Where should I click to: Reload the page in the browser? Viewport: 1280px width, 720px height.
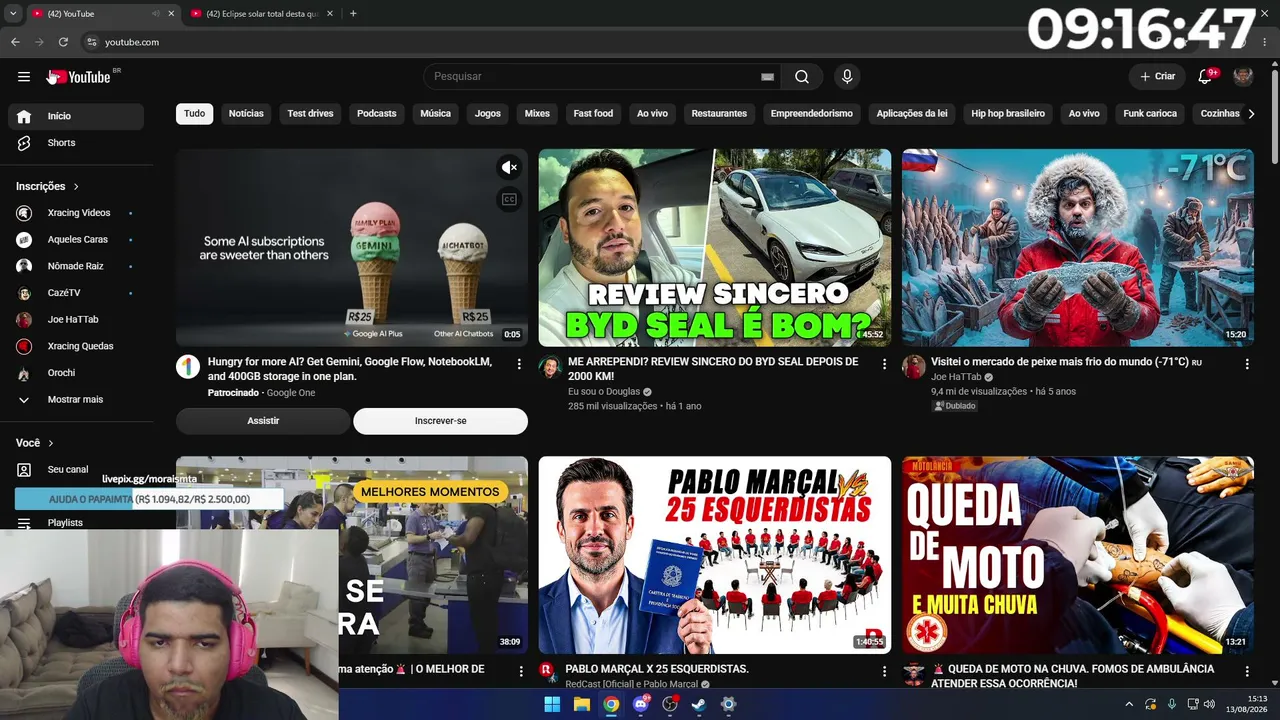coord(63,42)
